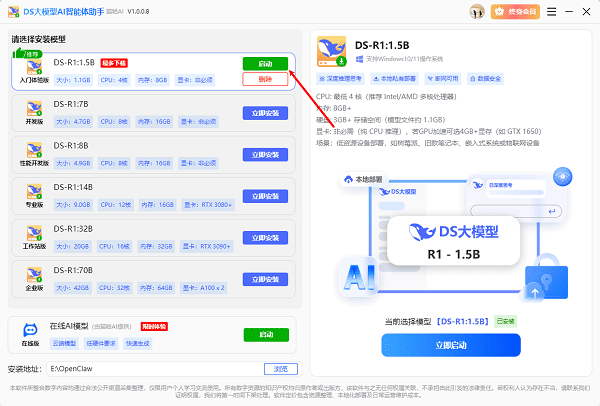Click 浏览 to browse install path
The height and width of the screenshot is (406, 600).
pos(280,369)
